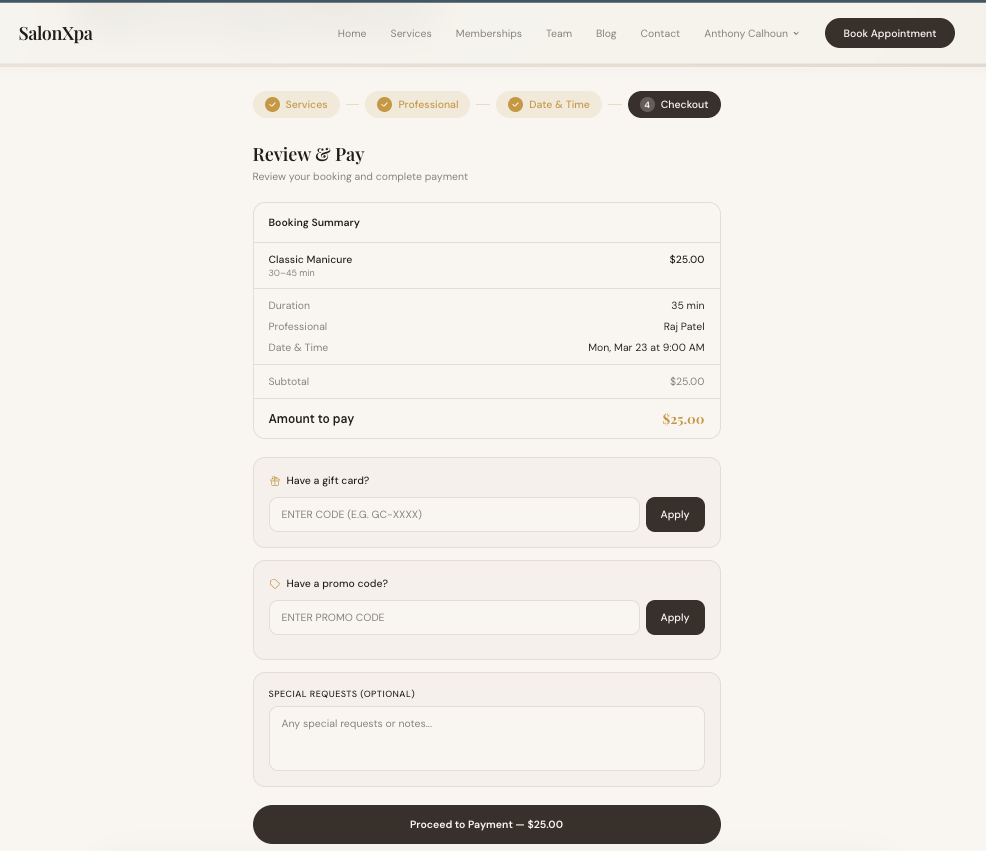Click the Checkout step in the progress bar

[x=674, y=104]
